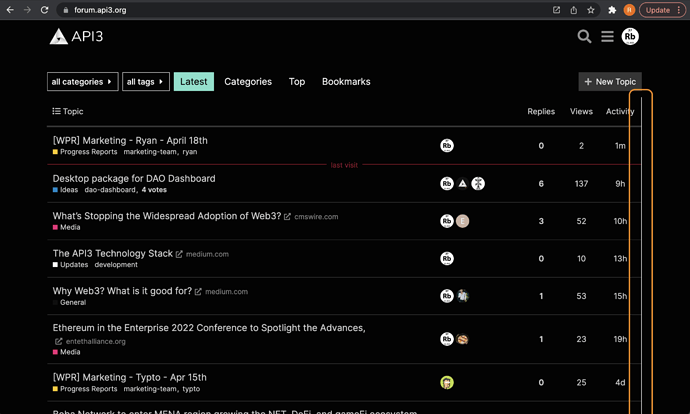Viewport: 690px width, 414px height.
Task: Click the site lock icon
Action: pos(66,10)
